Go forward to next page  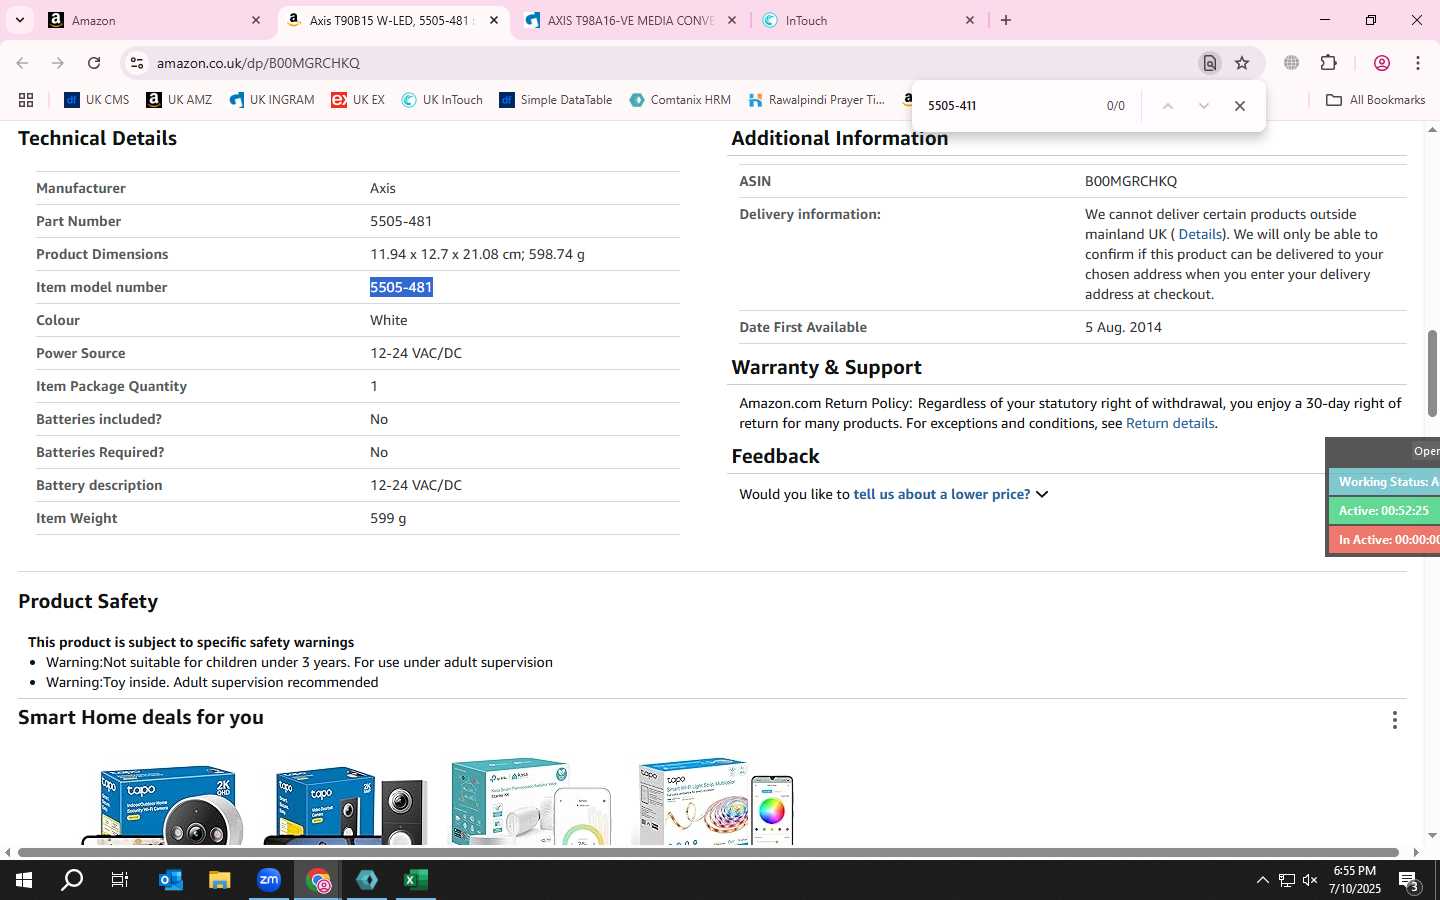[x=58, y=63]
